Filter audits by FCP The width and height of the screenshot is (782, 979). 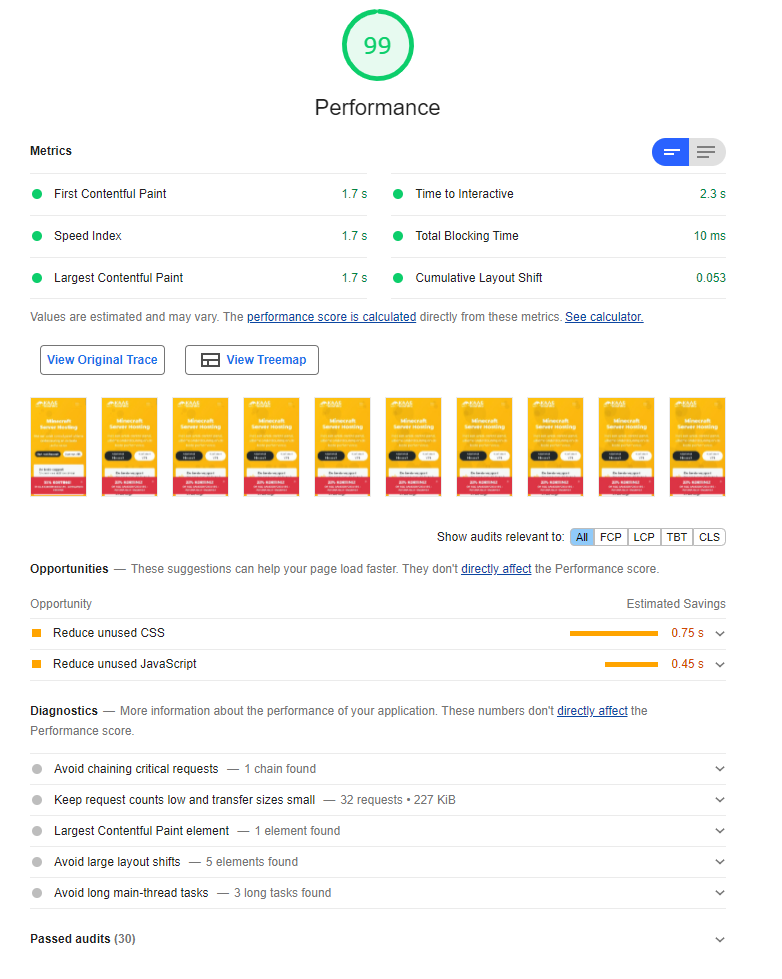611,537
